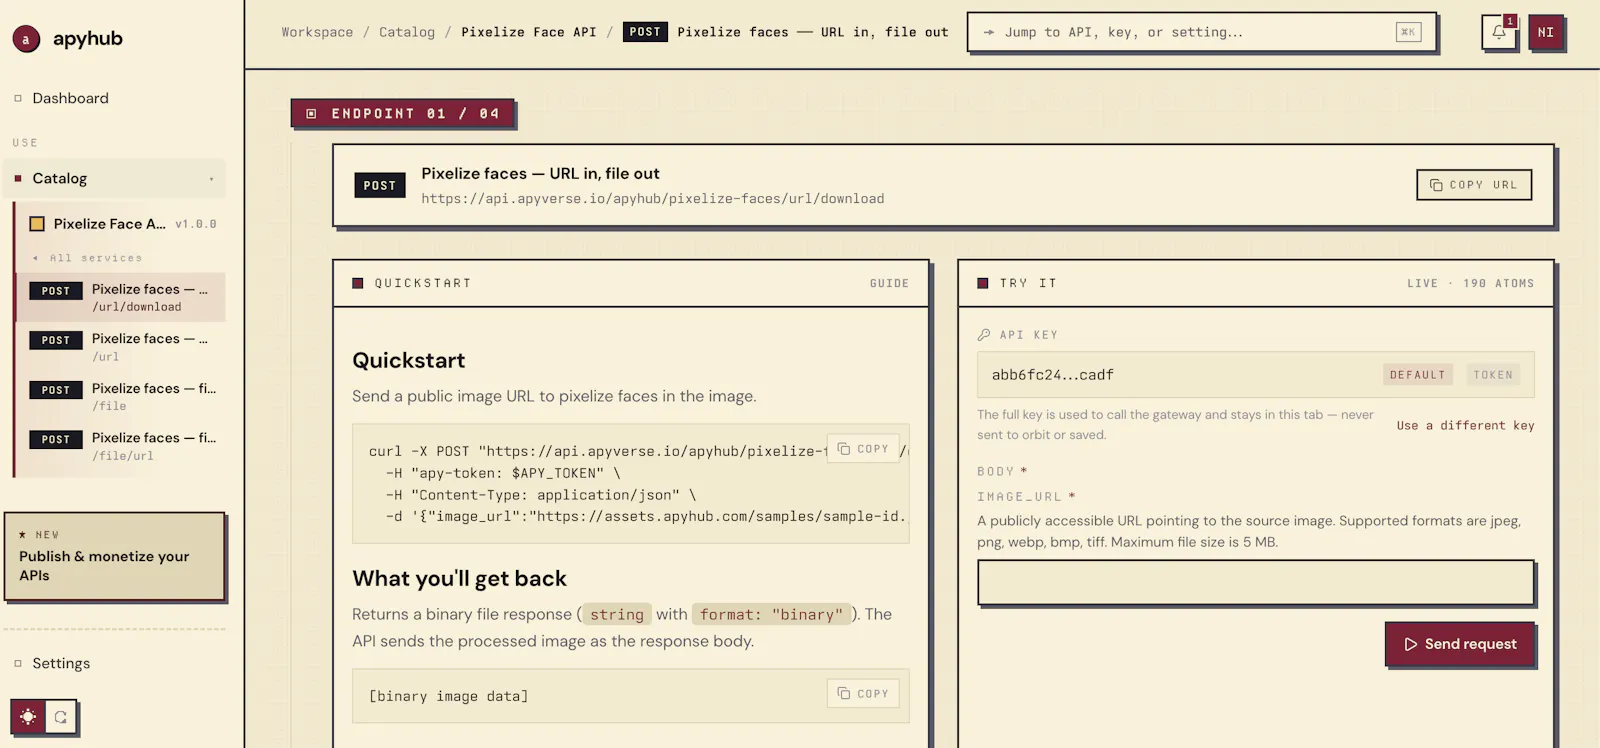Click the key icon beside API KEY
This screenshot has height=748, width=1600.
(984, 335)
